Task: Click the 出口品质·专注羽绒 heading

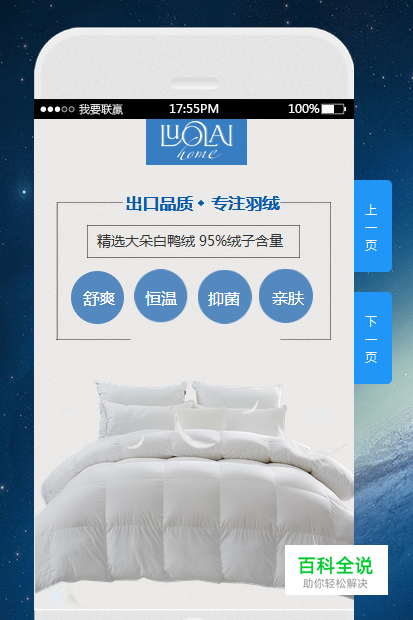Action: 203,203
